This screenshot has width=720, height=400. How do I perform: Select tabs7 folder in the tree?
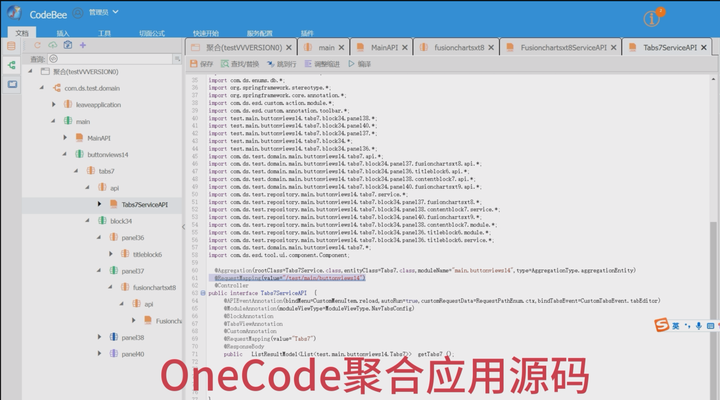(x=107, y=171)
